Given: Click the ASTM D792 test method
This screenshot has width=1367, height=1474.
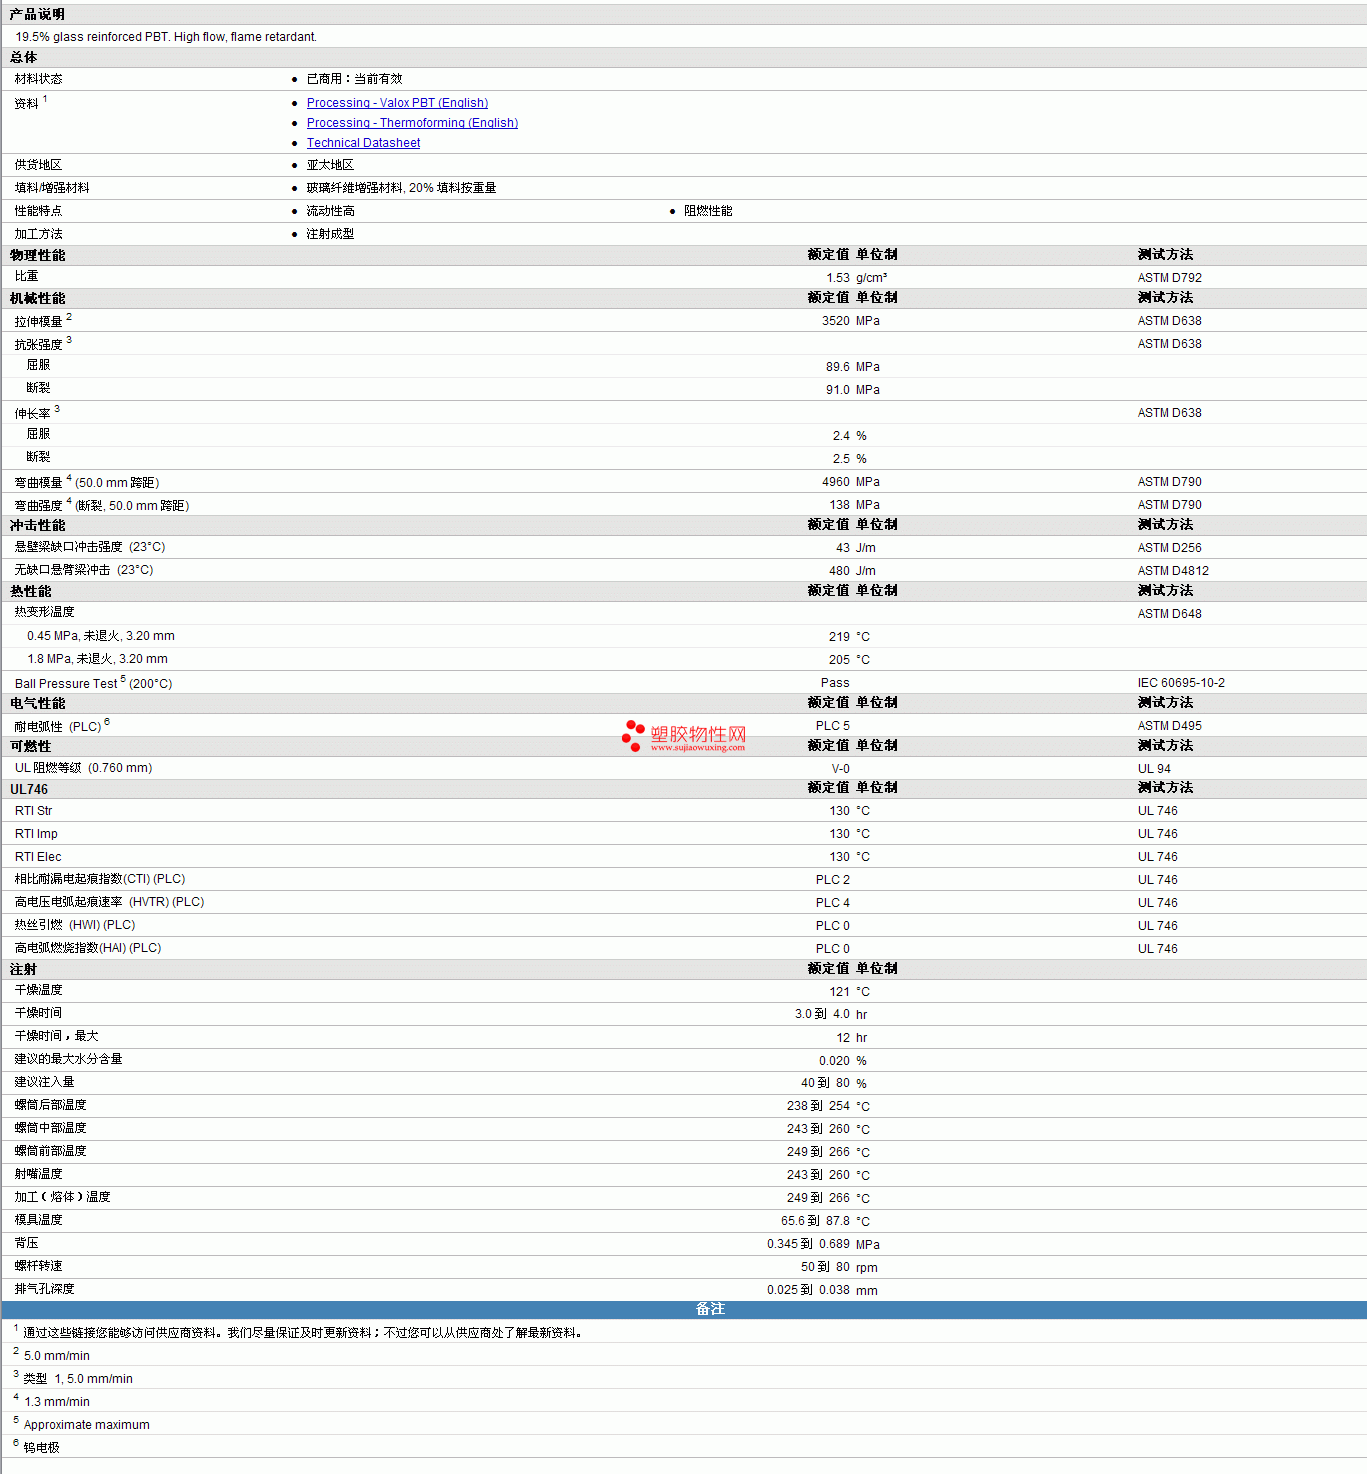Looking at the screenshot, I should tap(1170, 278).
